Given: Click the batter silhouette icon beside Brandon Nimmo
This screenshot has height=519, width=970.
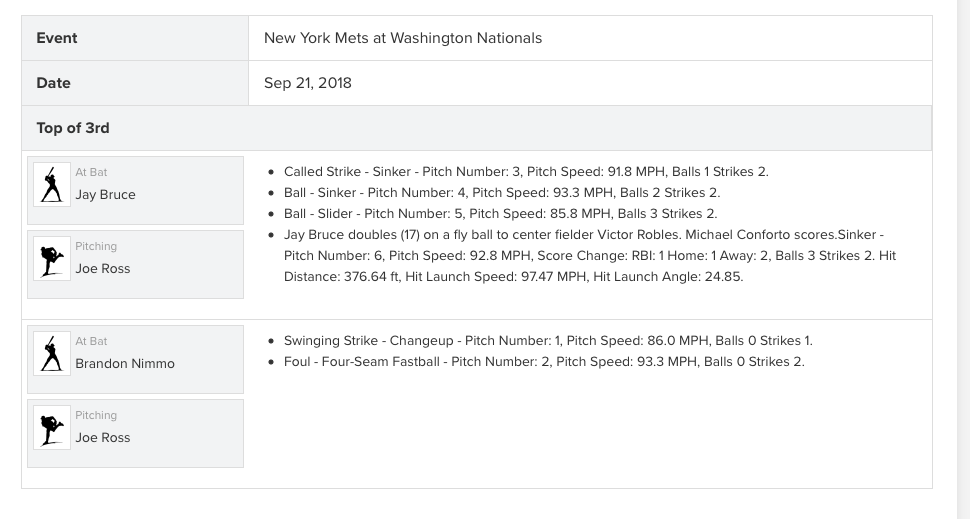Looking at the screenshot, I should [x=52, y=354].
